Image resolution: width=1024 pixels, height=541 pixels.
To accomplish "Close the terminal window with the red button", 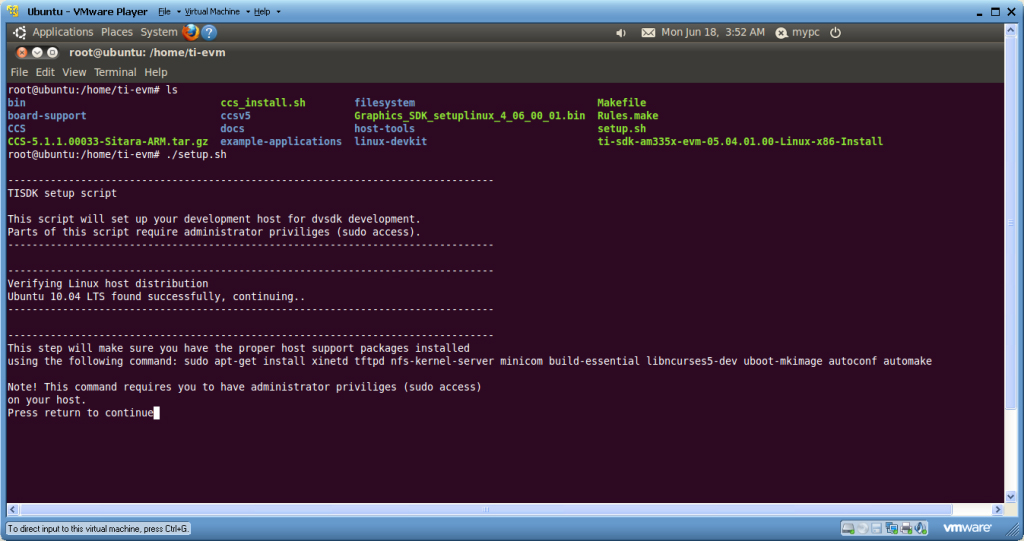I will (x=22, y=52).
